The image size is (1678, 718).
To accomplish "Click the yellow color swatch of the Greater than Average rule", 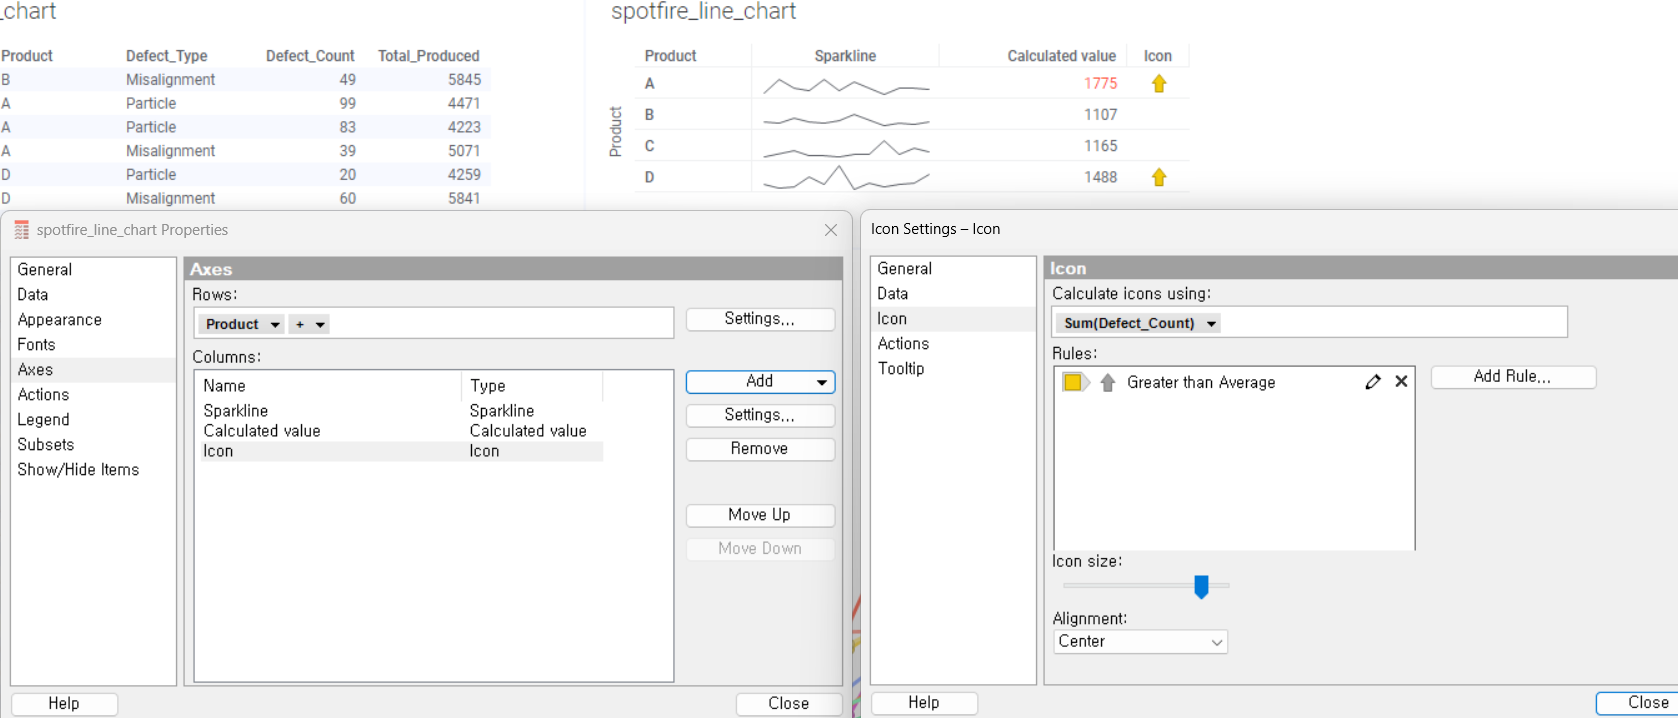I will point(1072,382).
